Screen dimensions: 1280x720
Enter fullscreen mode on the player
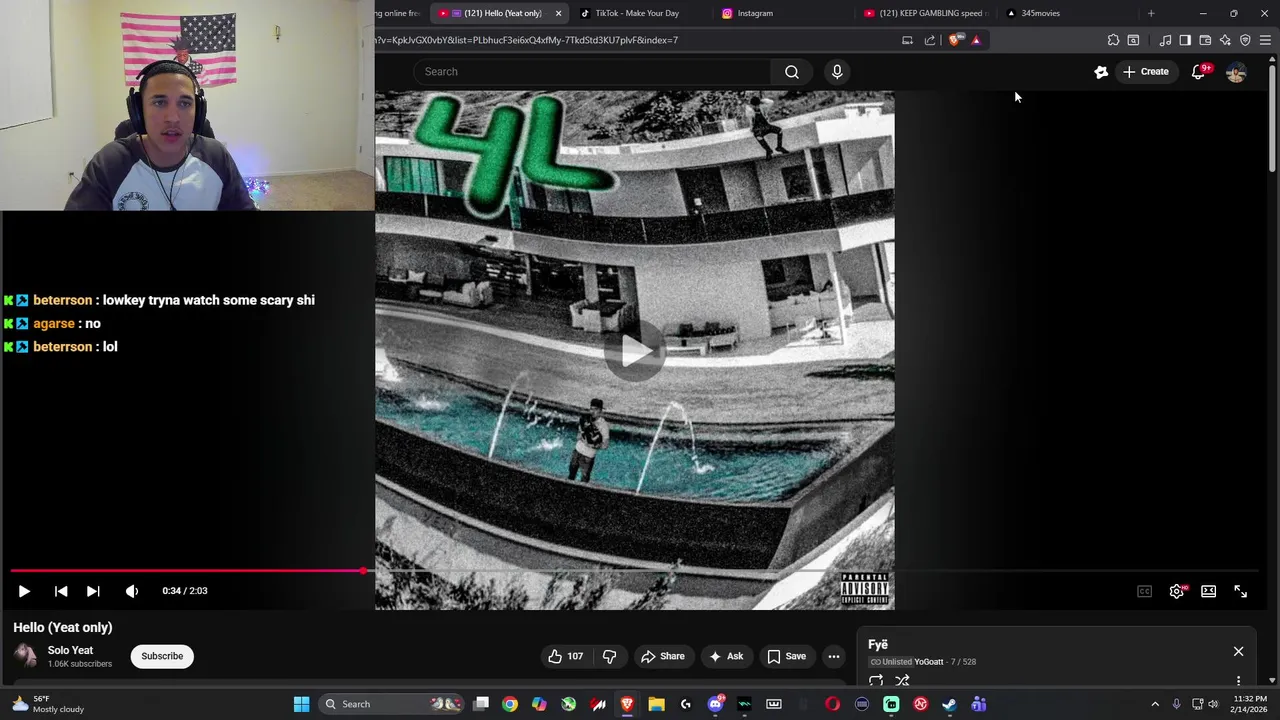click(x=1240, y=591)
